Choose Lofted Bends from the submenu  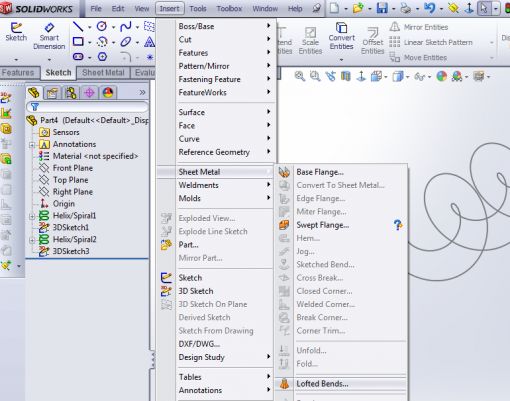(341, 384)
